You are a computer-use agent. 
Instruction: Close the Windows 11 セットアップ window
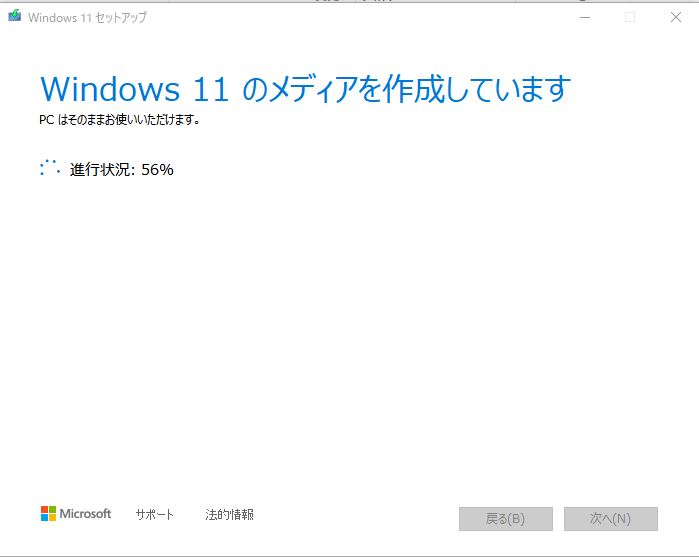pos(676,17)
